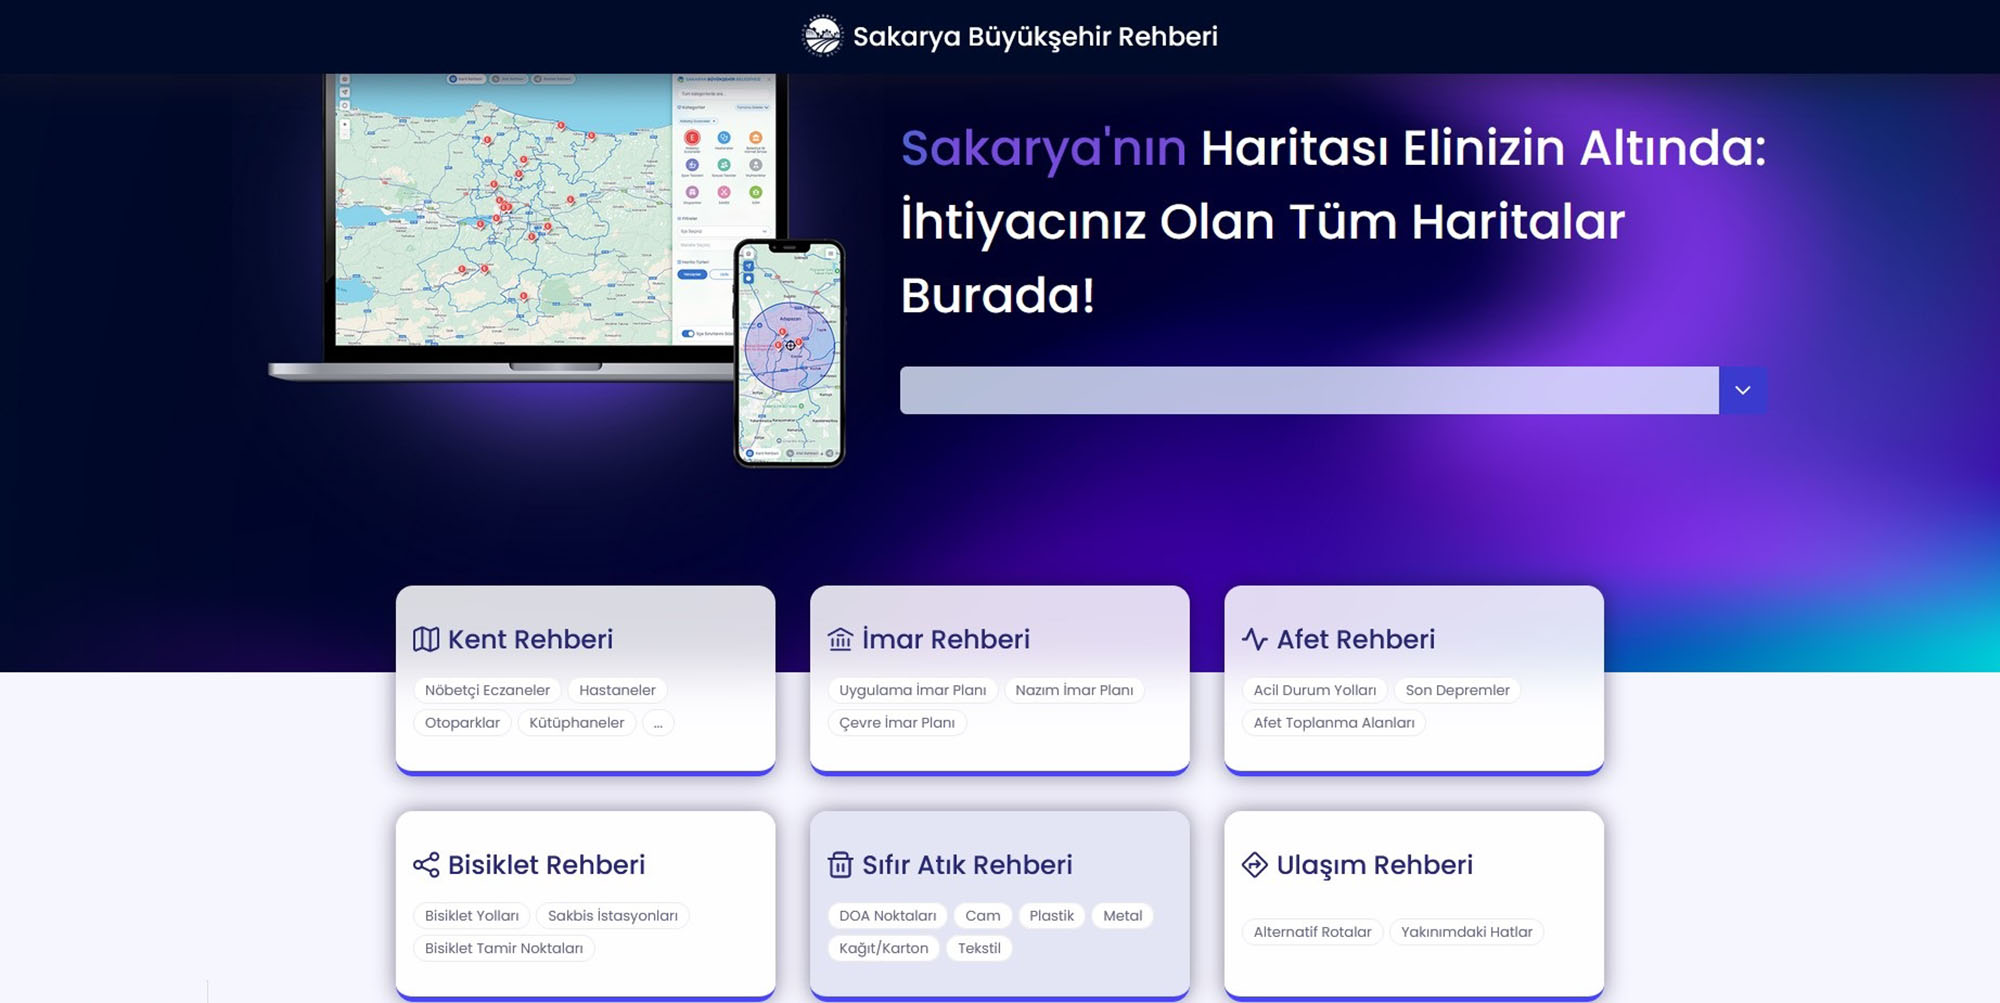
Task: Click the 'Sakarya Büyükşehir Rehberi' header title
Action: click(1036, 38)
